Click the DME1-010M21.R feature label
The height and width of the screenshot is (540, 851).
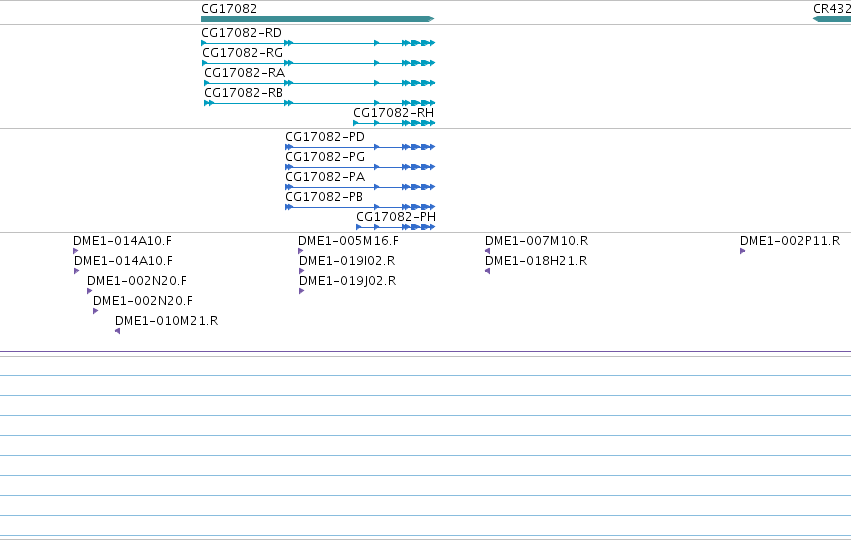coord(167,321)
